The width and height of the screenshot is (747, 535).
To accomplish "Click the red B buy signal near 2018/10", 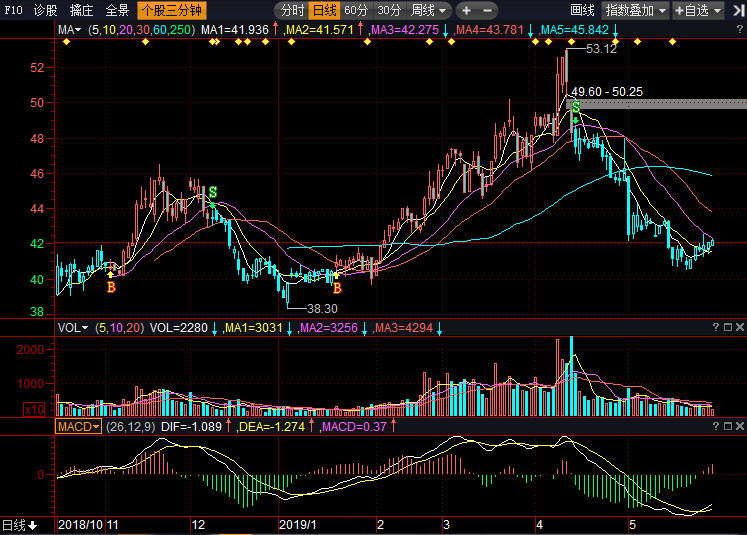I will [x=111, y=287].
